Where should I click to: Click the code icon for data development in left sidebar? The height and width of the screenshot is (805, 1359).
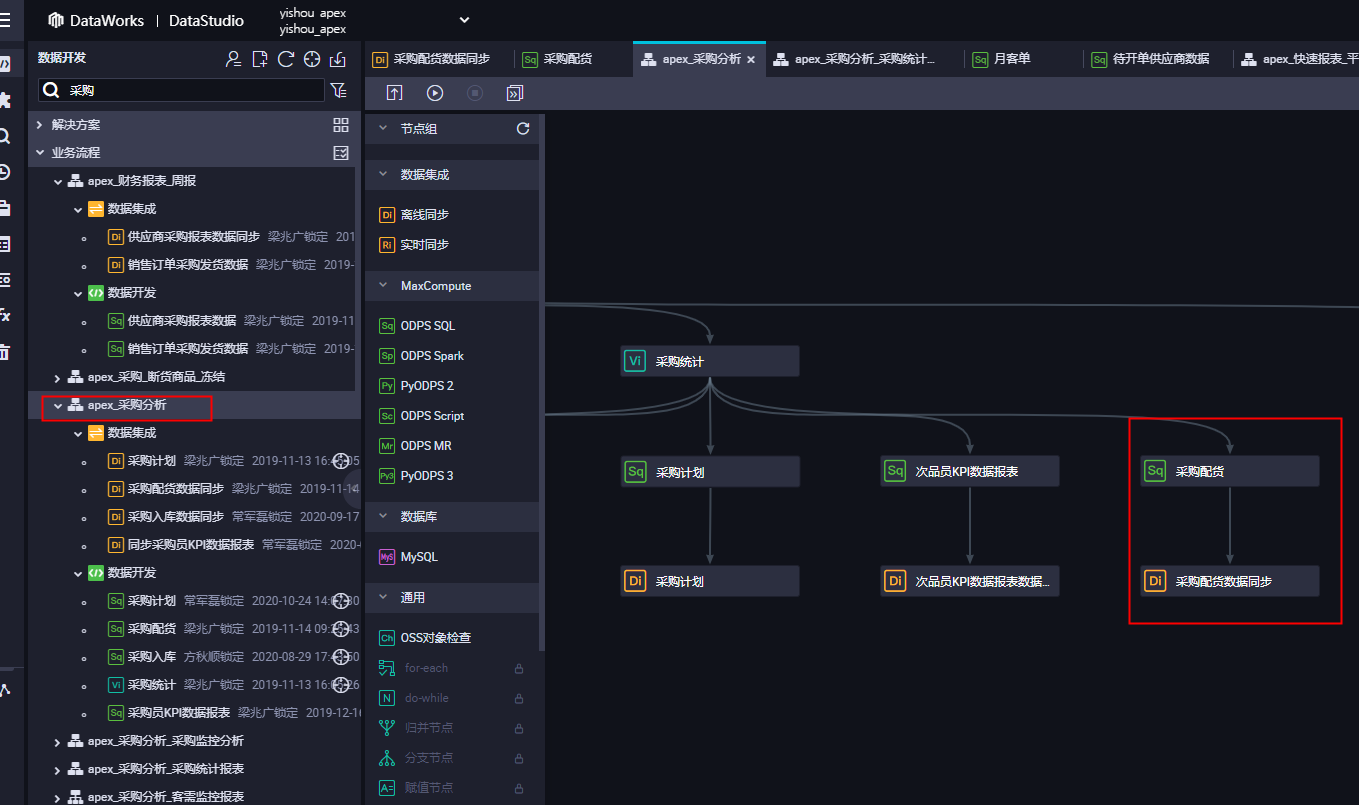click(x=5, y=64)
